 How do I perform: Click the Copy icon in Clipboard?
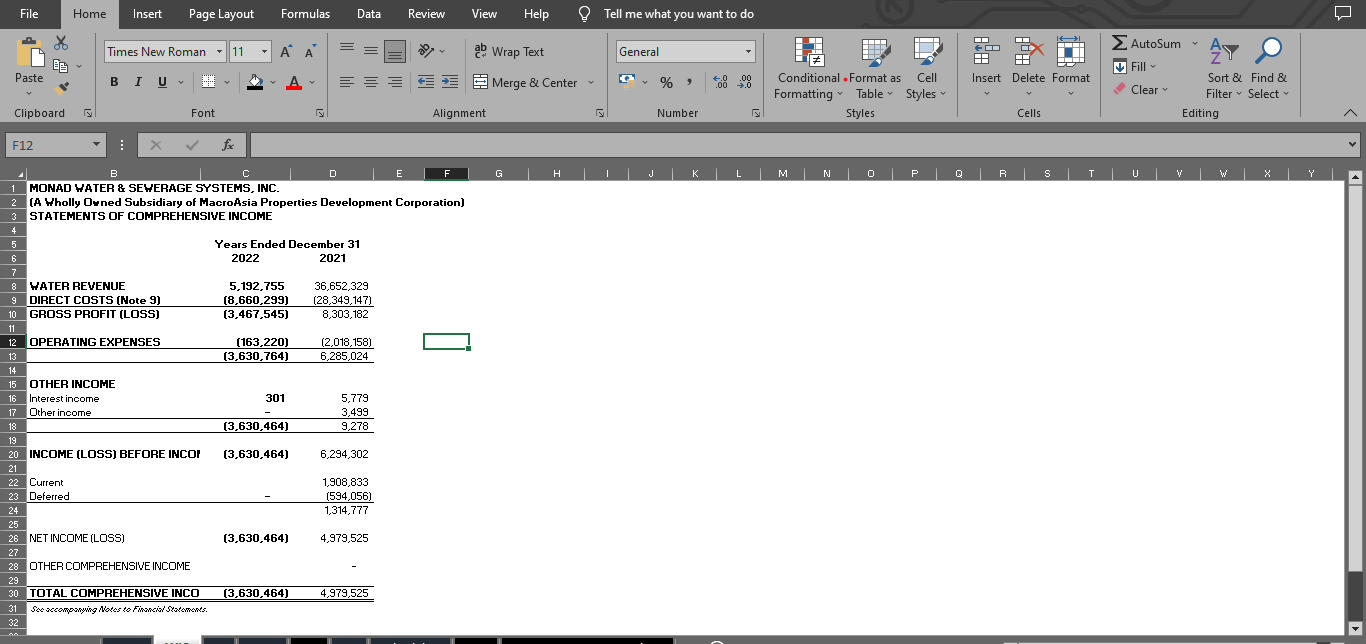[x=61, y=66]
